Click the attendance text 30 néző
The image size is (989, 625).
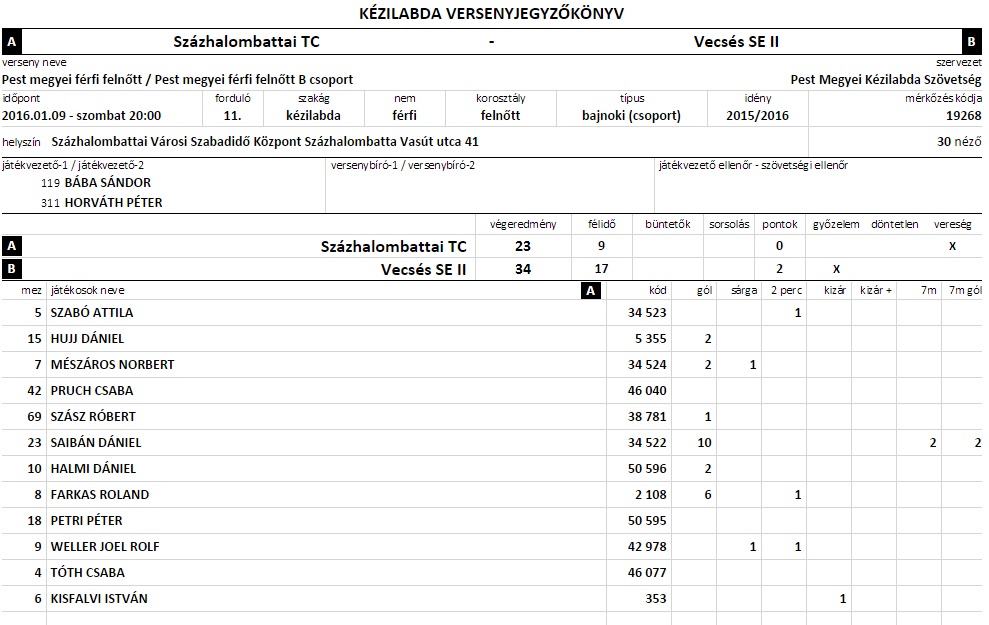pyautogui.click(x=959, y=142)
